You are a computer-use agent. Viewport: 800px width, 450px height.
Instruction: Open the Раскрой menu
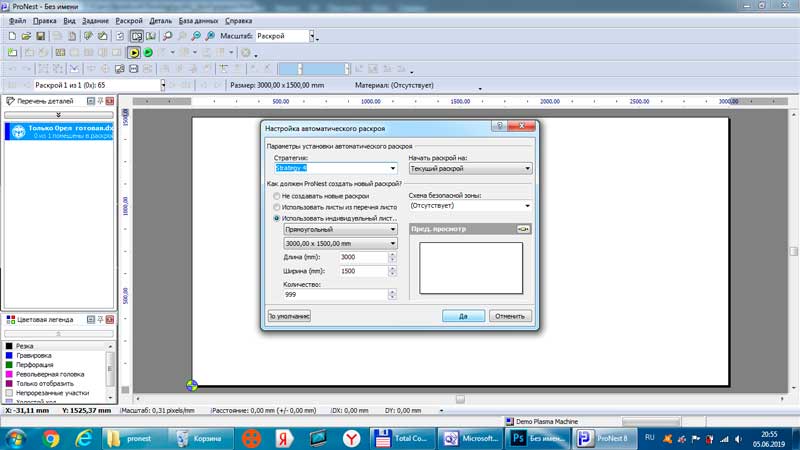(x=129, y=21)
